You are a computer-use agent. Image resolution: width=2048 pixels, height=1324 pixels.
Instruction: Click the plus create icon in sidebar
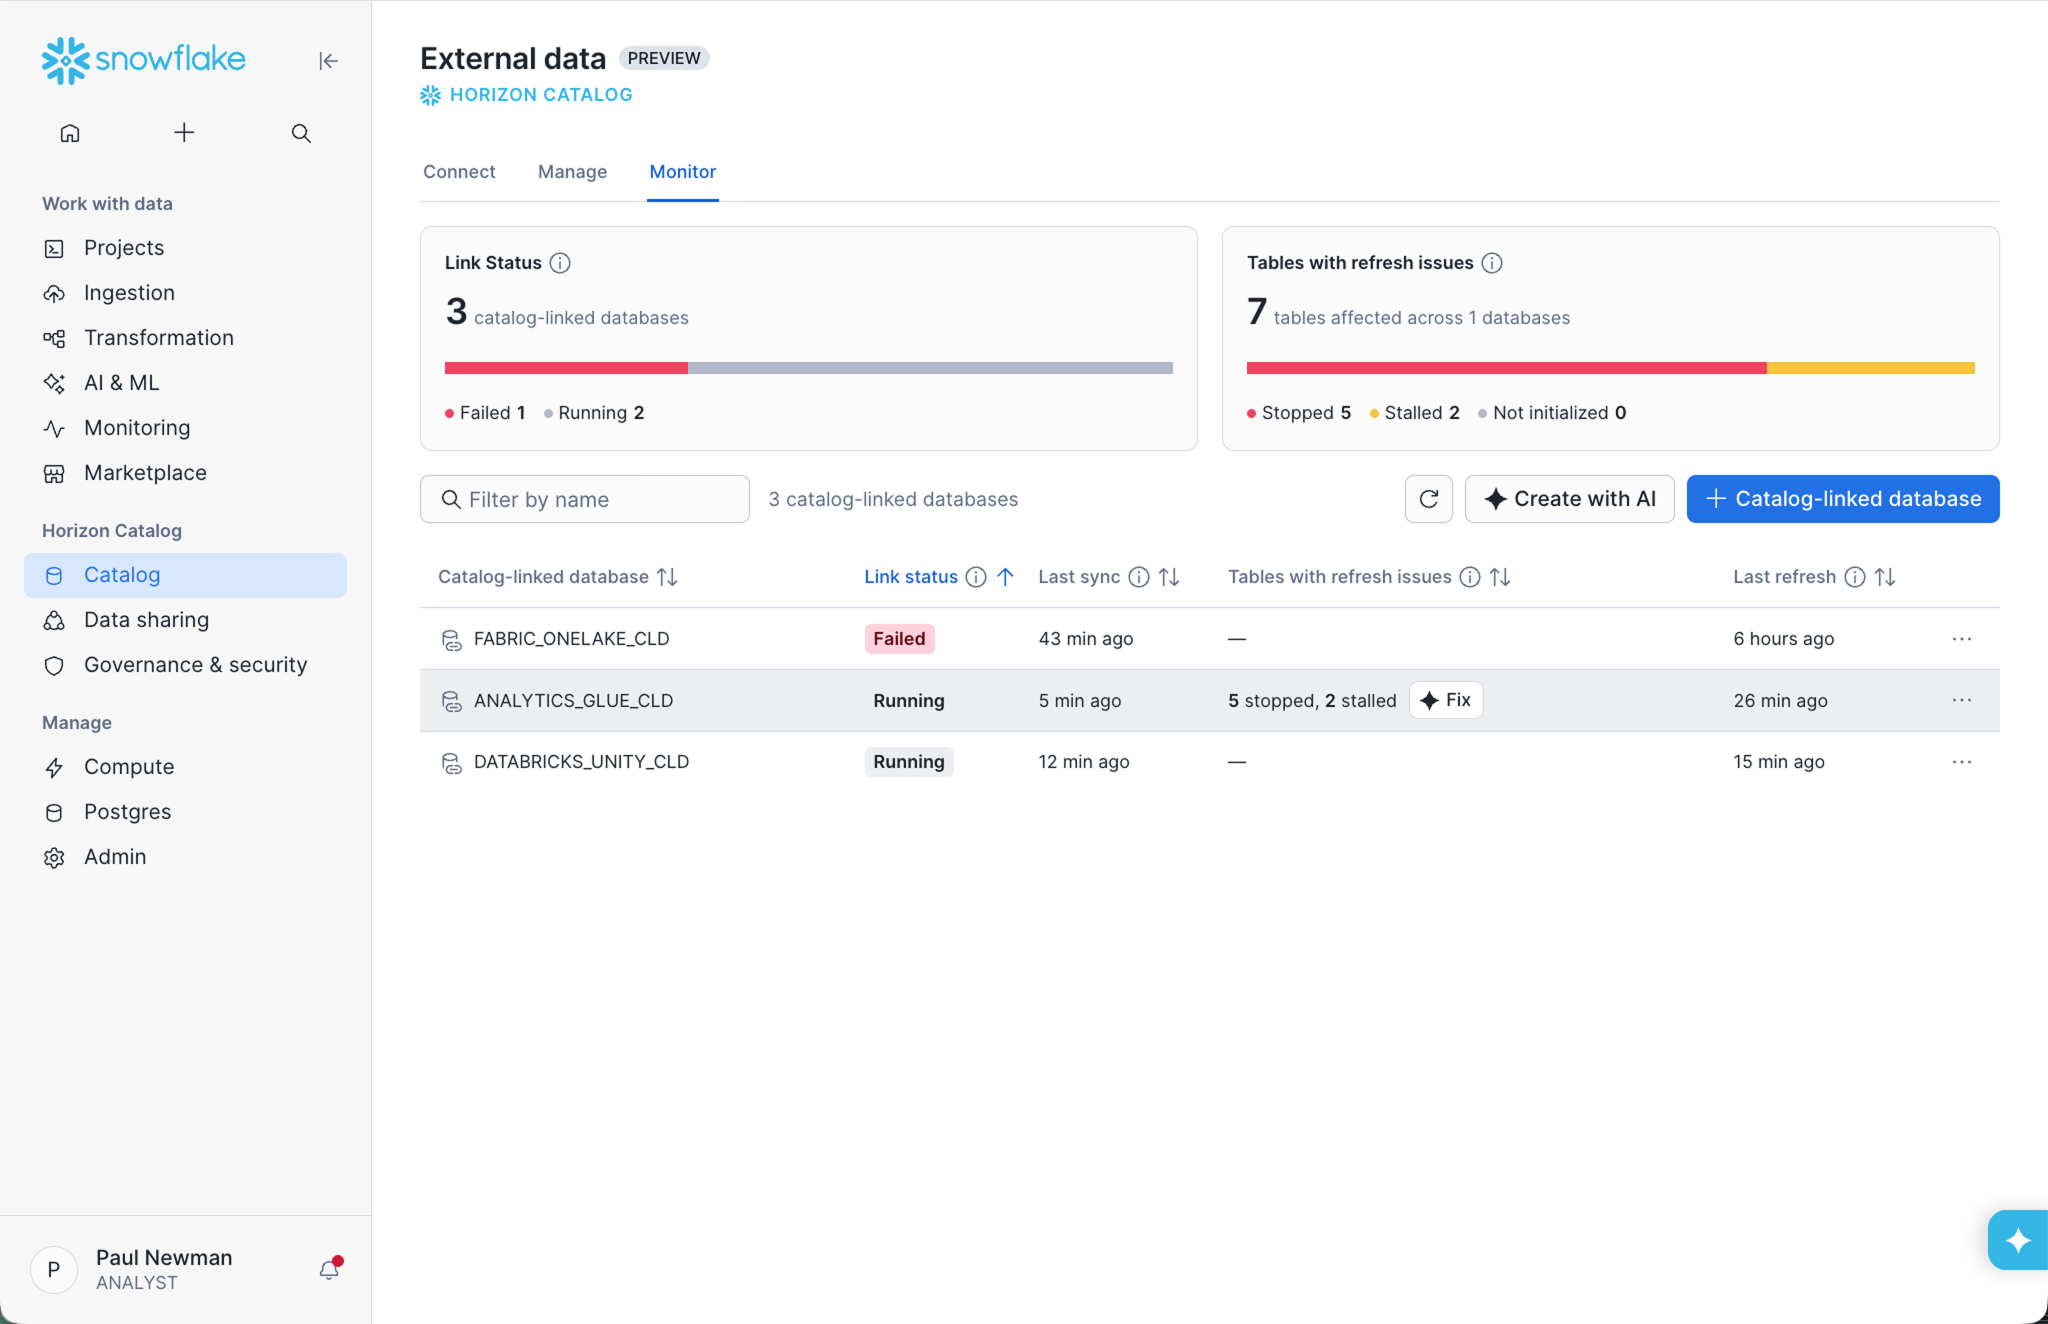tap(184, 133)
